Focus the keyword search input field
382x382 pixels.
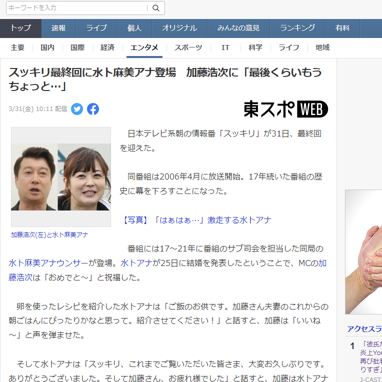tap(77, 8)
